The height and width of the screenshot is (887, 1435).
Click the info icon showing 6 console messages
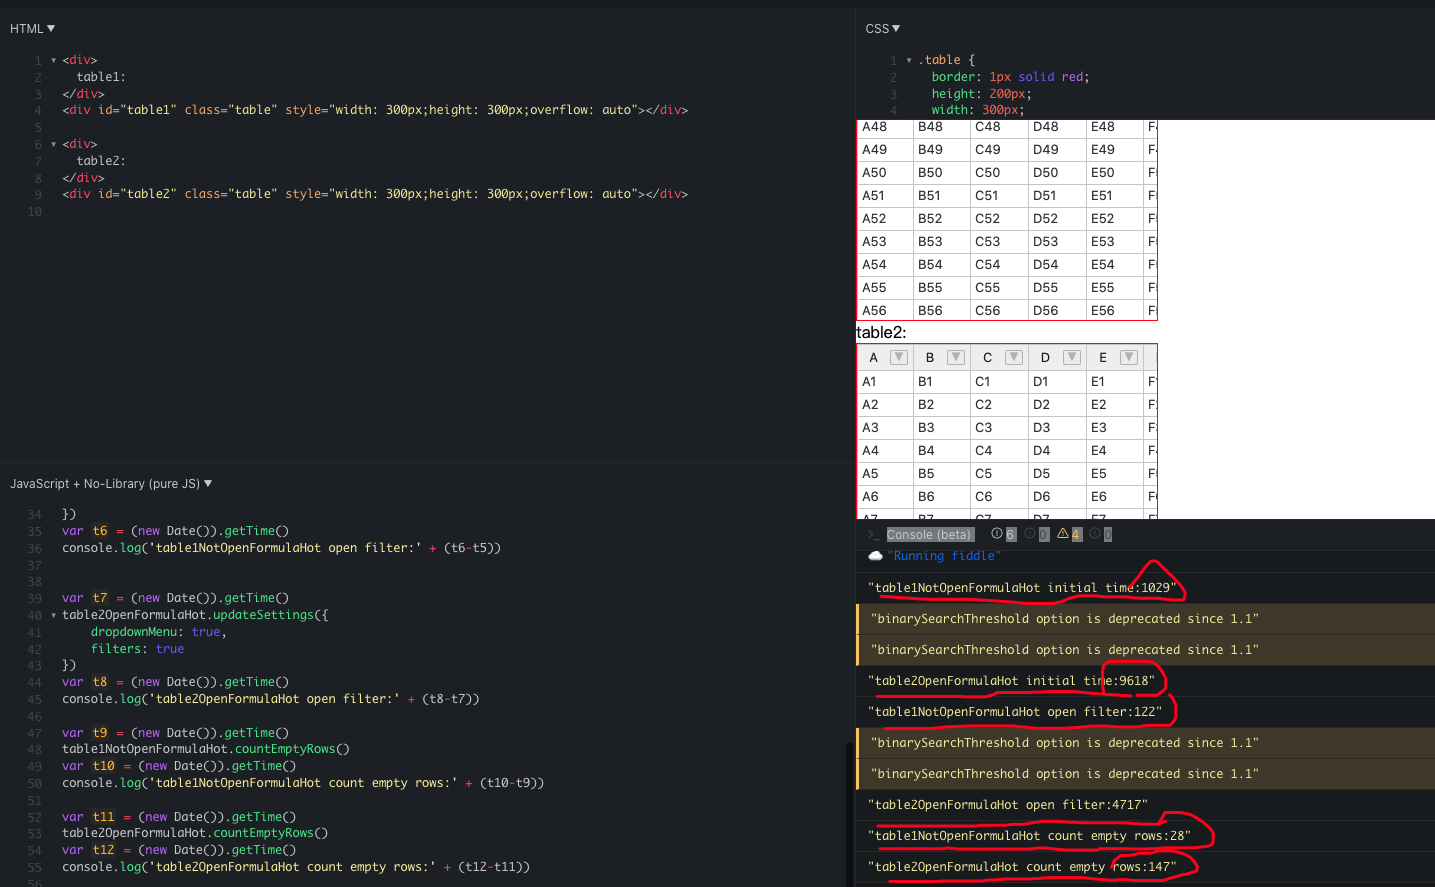[x=998, y=534]
